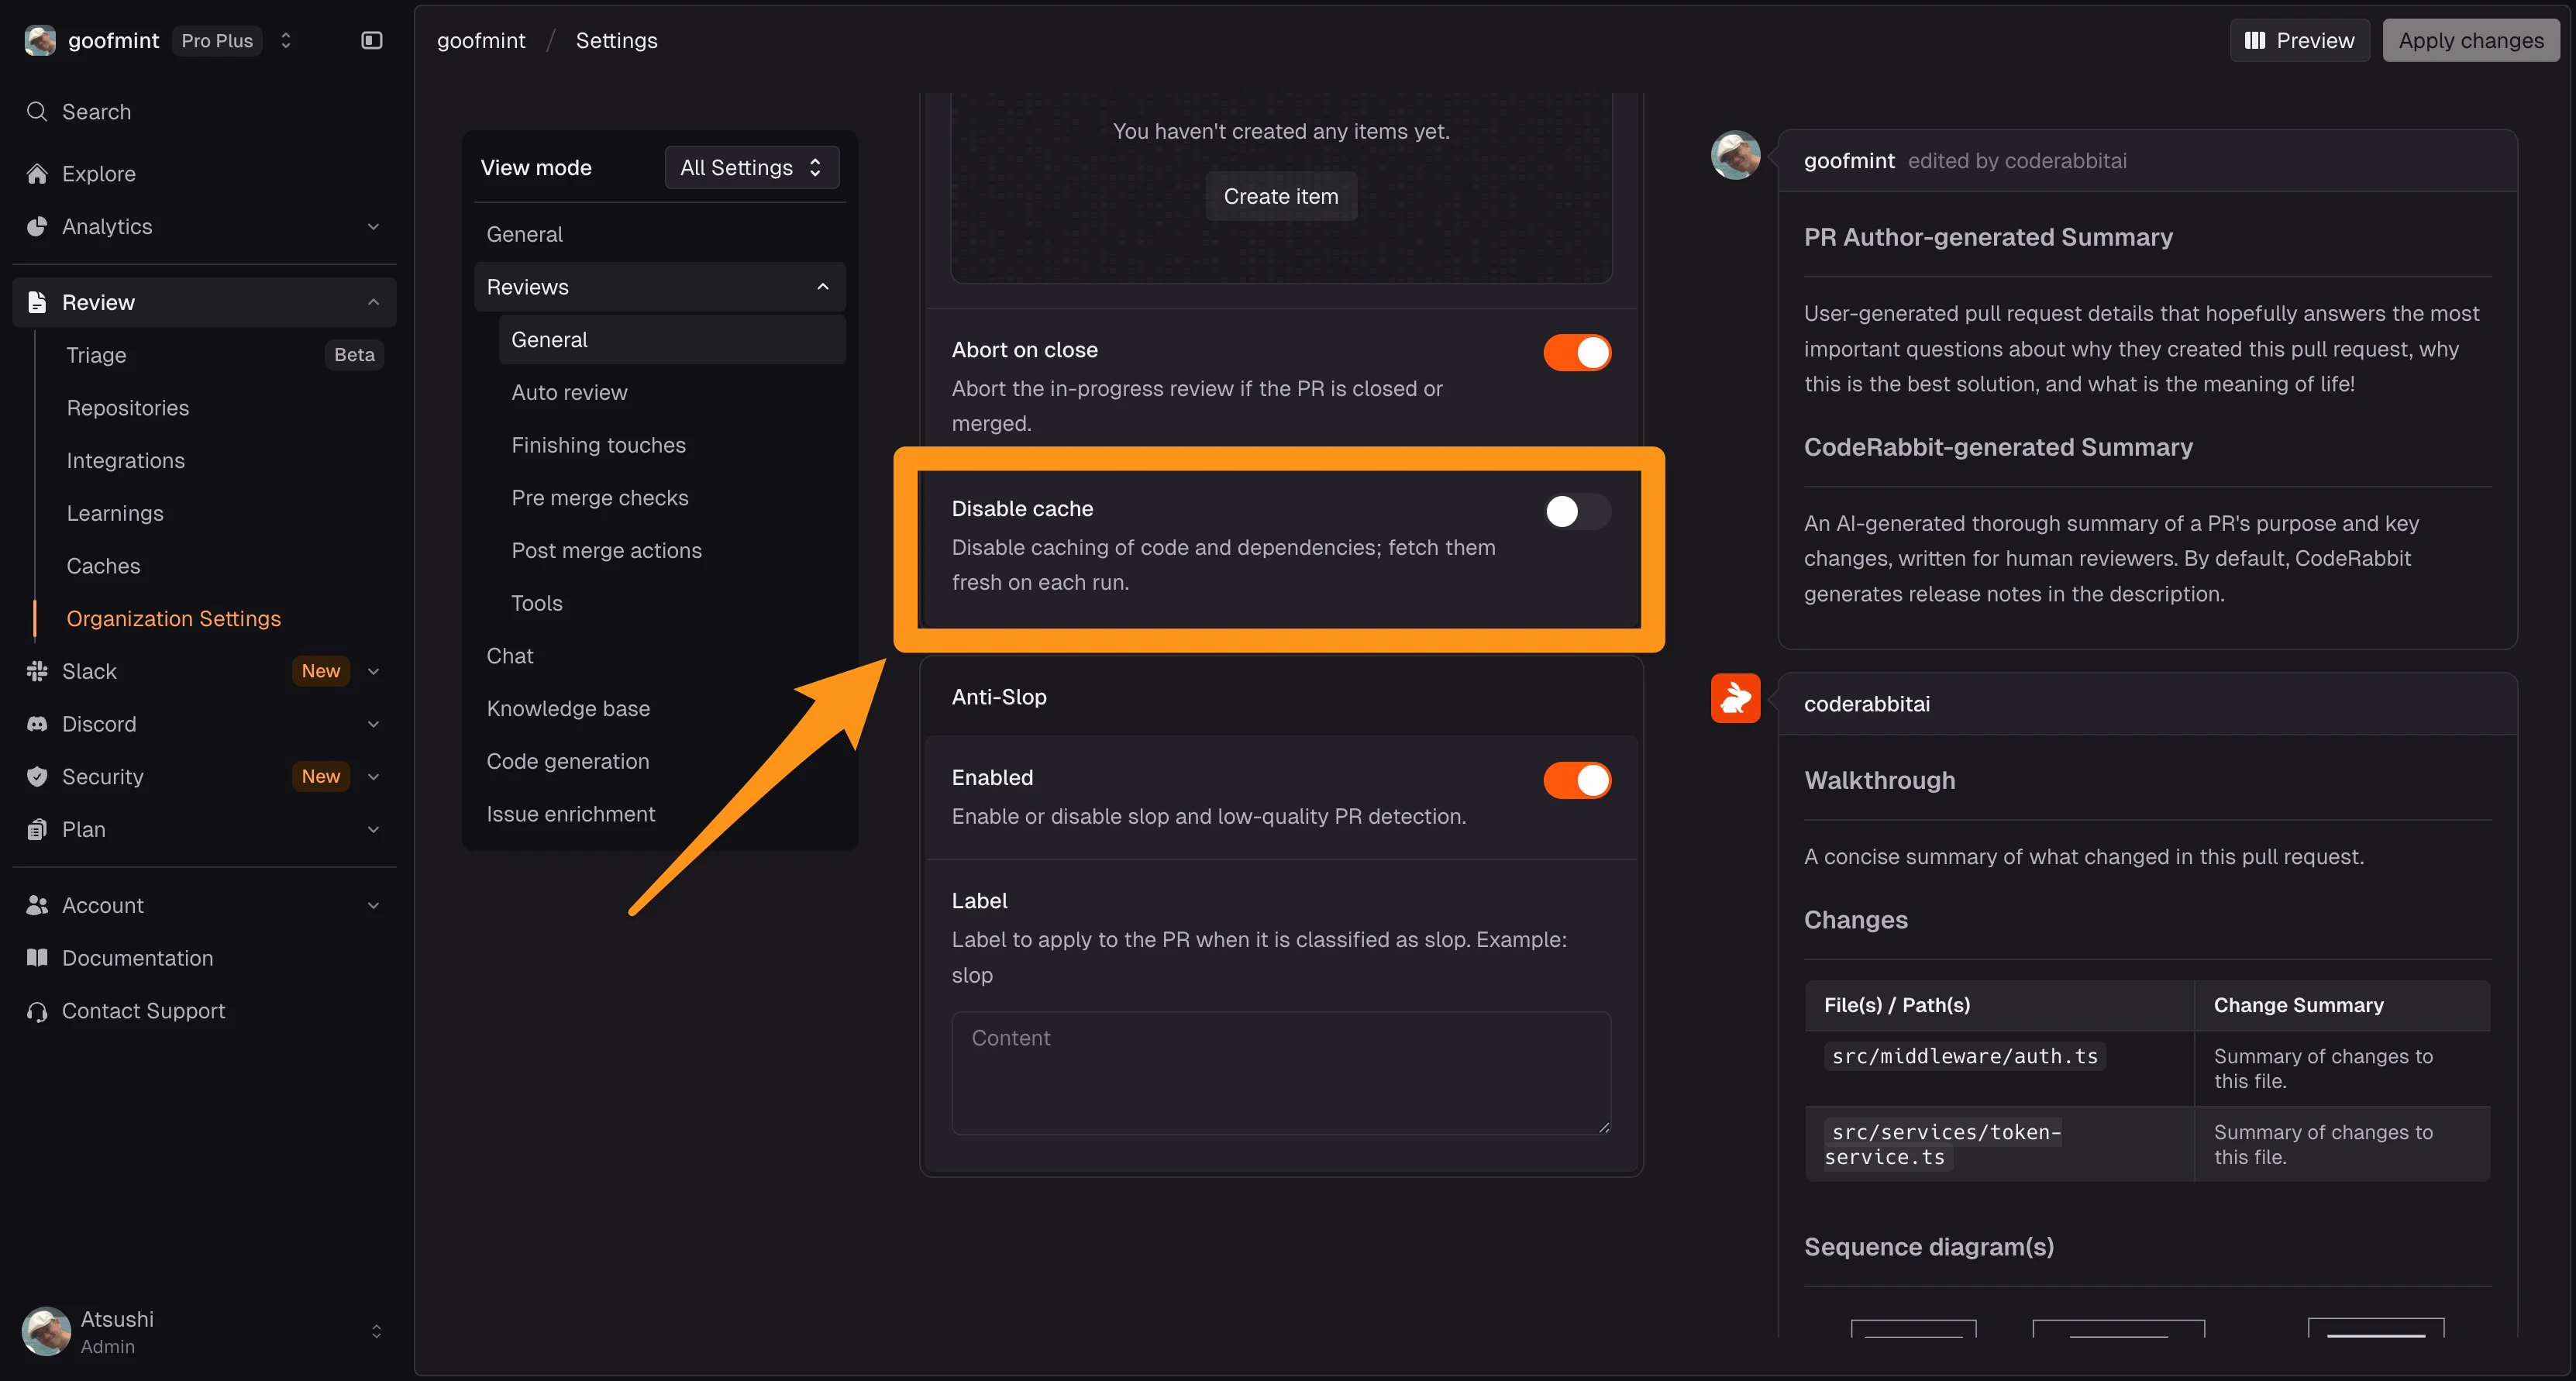Toggle the Abort on close switch
The image size is (2576, 1381).
coord(1577,352)
